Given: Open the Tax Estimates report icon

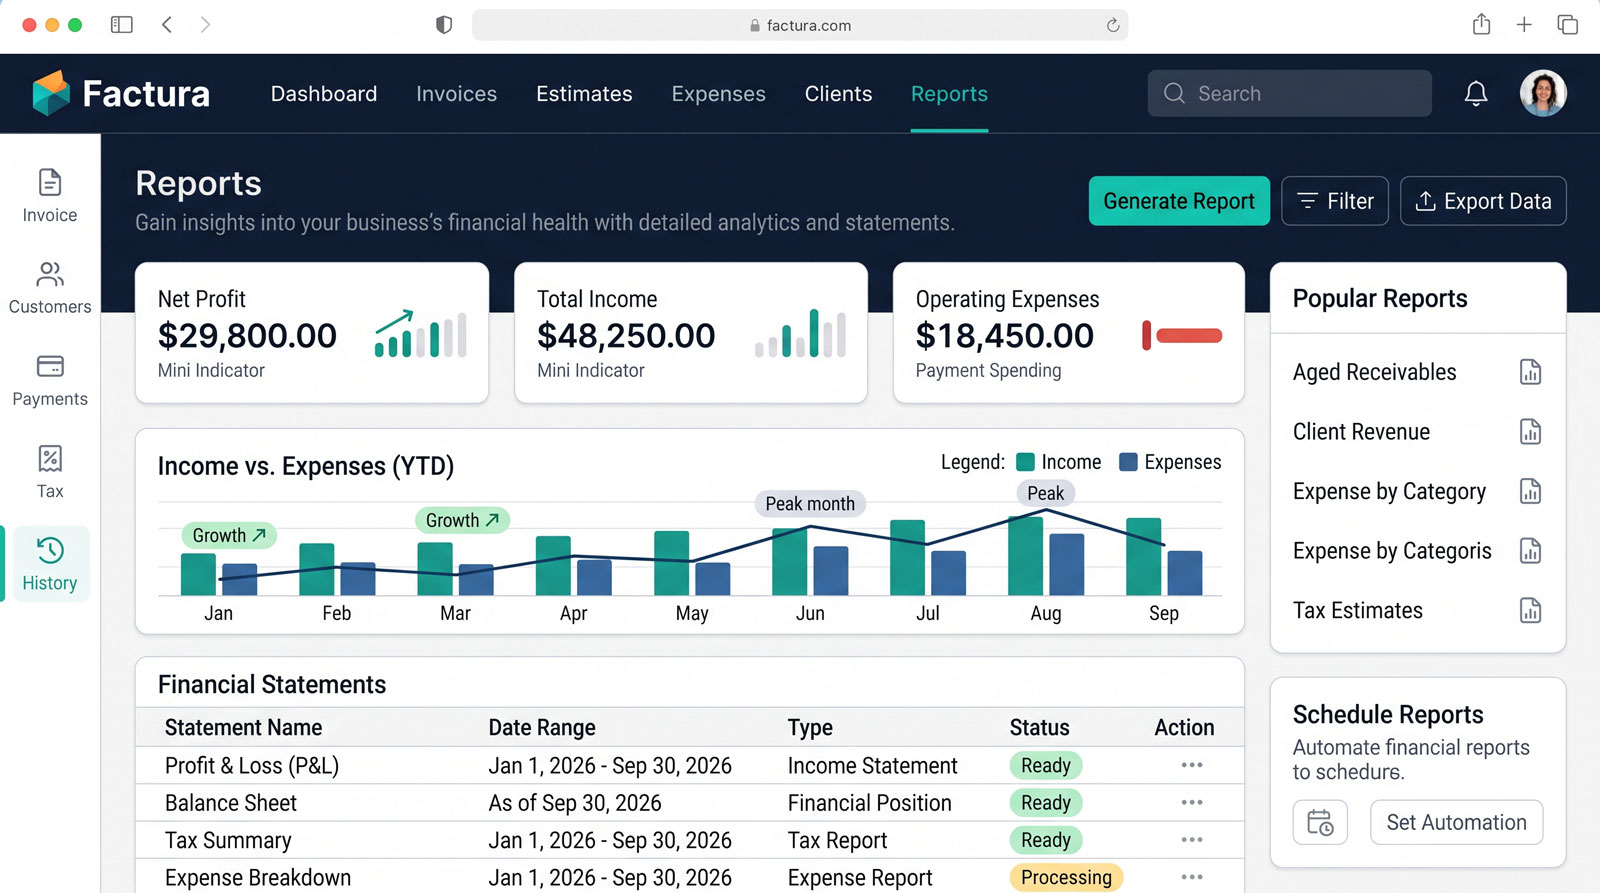Looking at the screenshot, I should coord(1530,611).
